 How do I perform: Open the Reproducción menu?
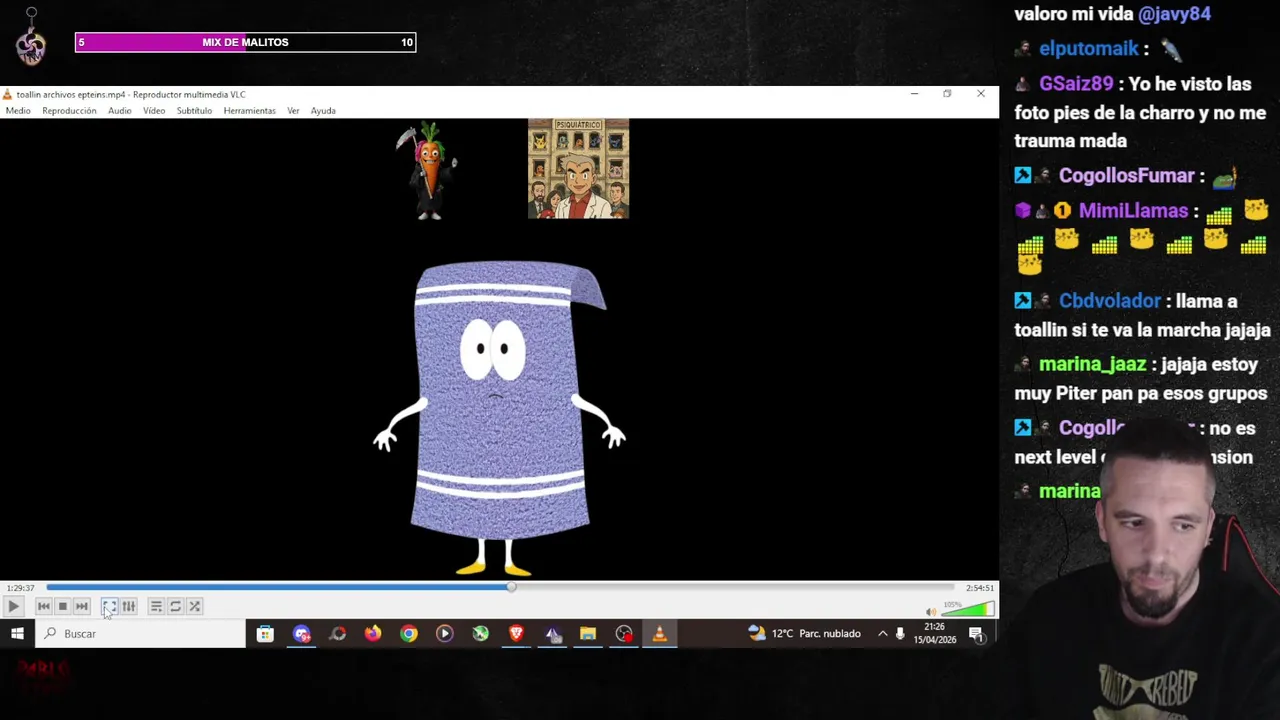69,111
